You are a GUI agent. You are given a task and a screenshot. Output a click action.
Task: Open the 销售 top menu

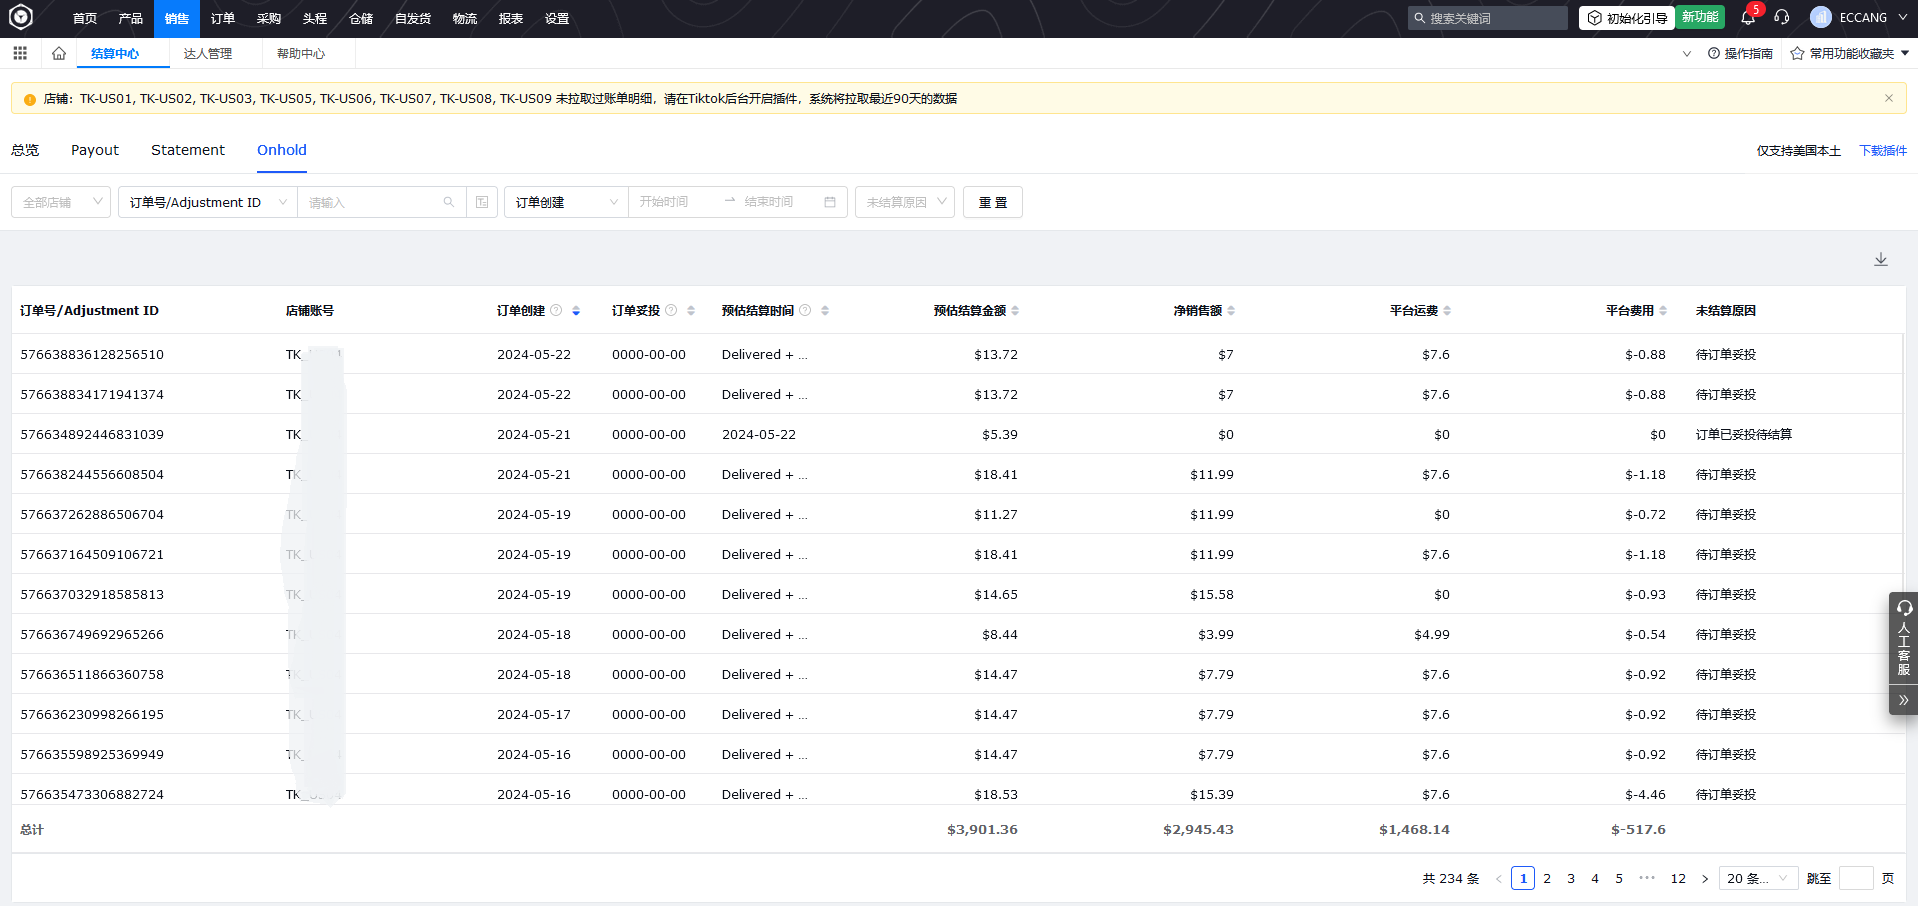point(177,18)
